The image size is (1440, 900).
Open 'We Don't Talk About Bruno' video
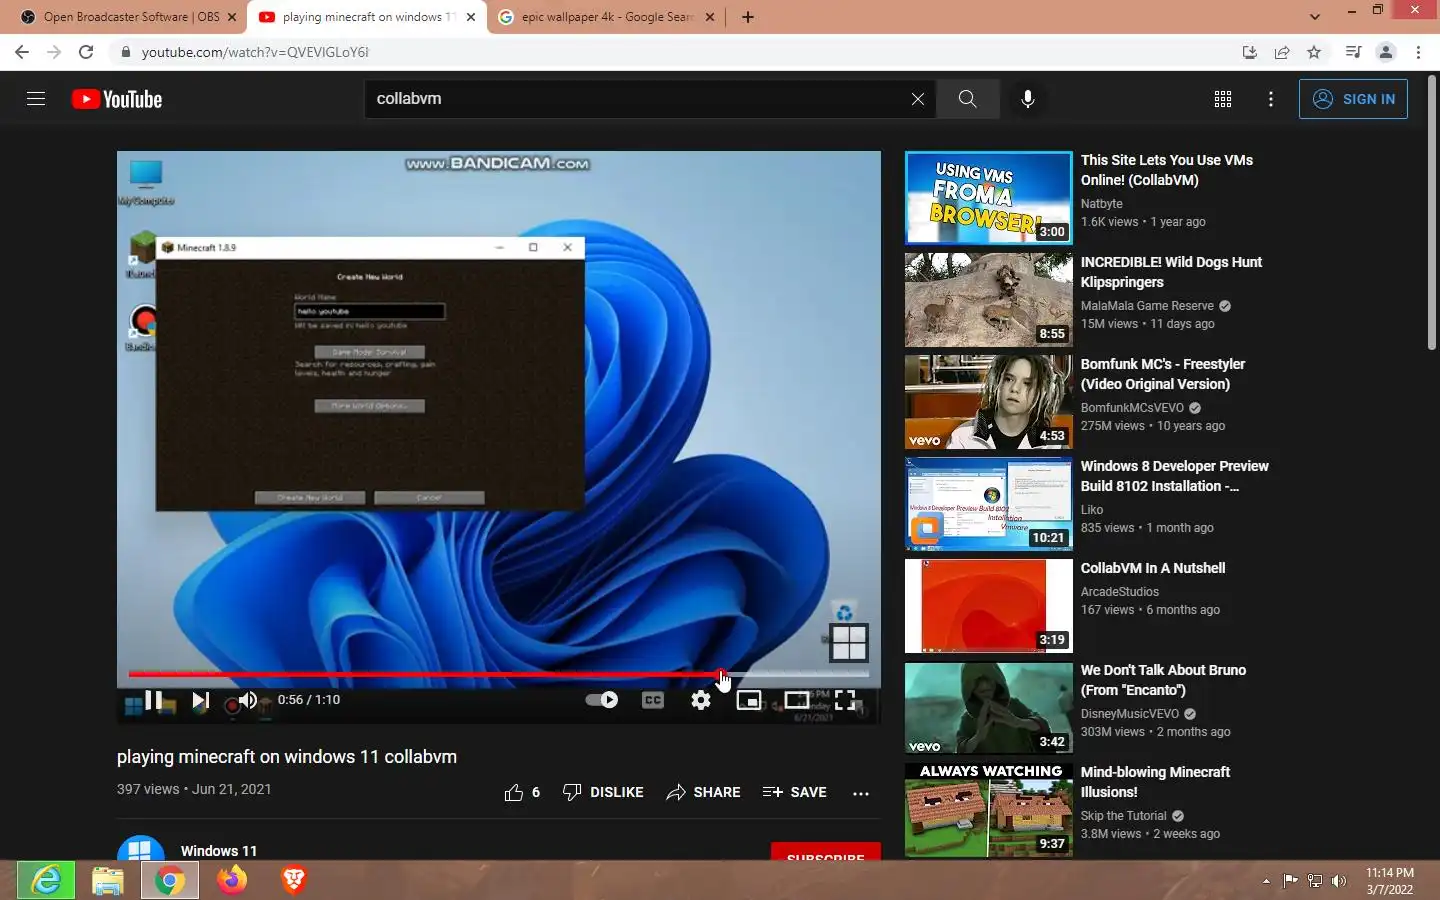pyautogui.click(x=1163, y=680)
